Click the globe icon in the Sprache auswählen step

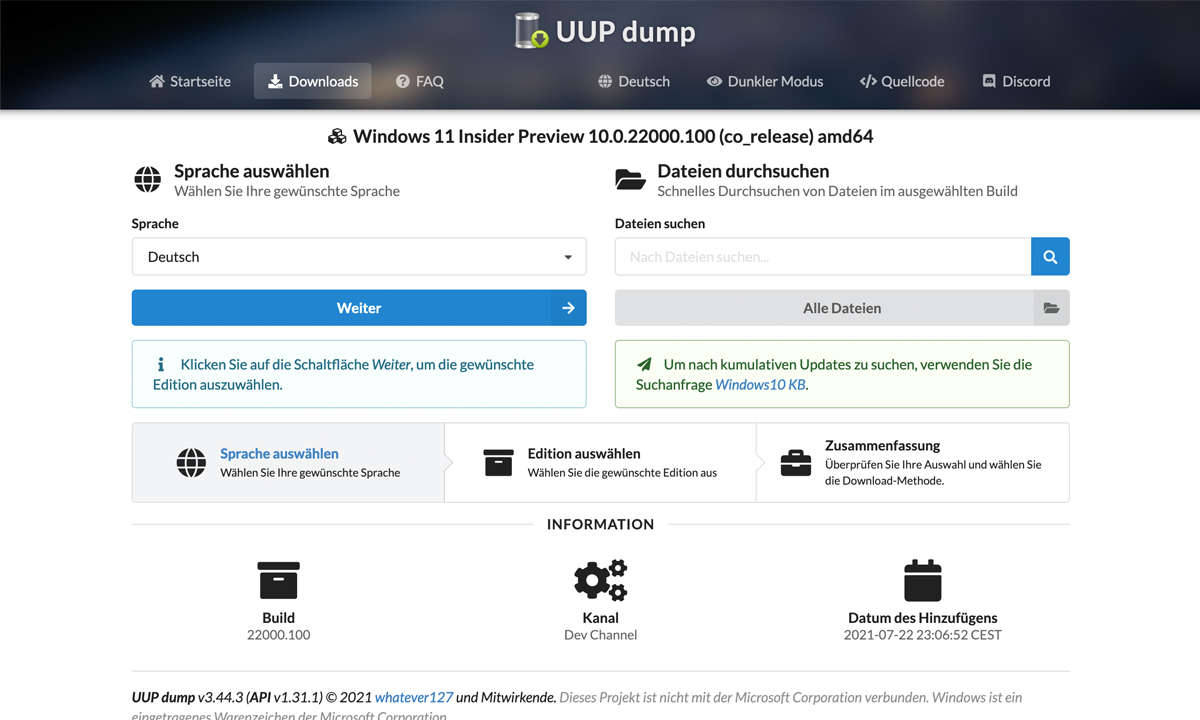pos(191,462)
